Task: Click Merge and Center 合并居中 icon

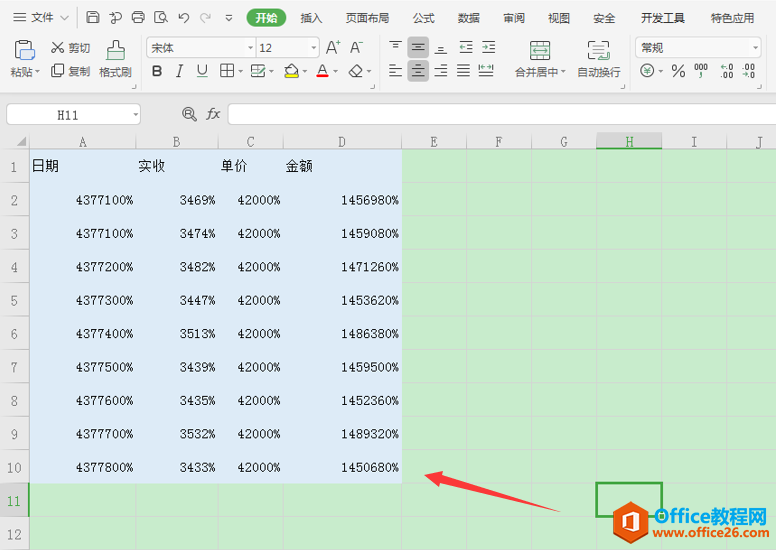Action: point(539,51)
